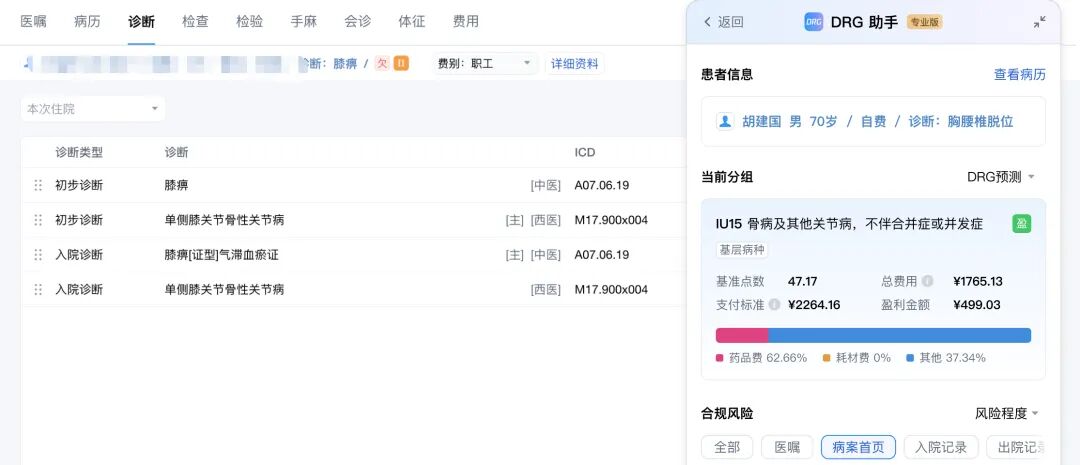This screenshot has width=1080, height=465.
Task: Collapse the DRG assistant panel
Action: click(1039, 22)
